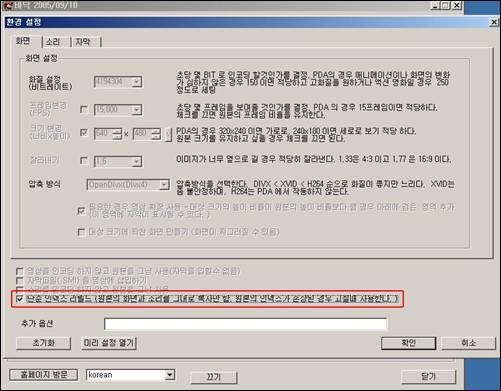Check 자막파일(.SMI) 를 영상에 삽입하기

[x=20, y=280]
